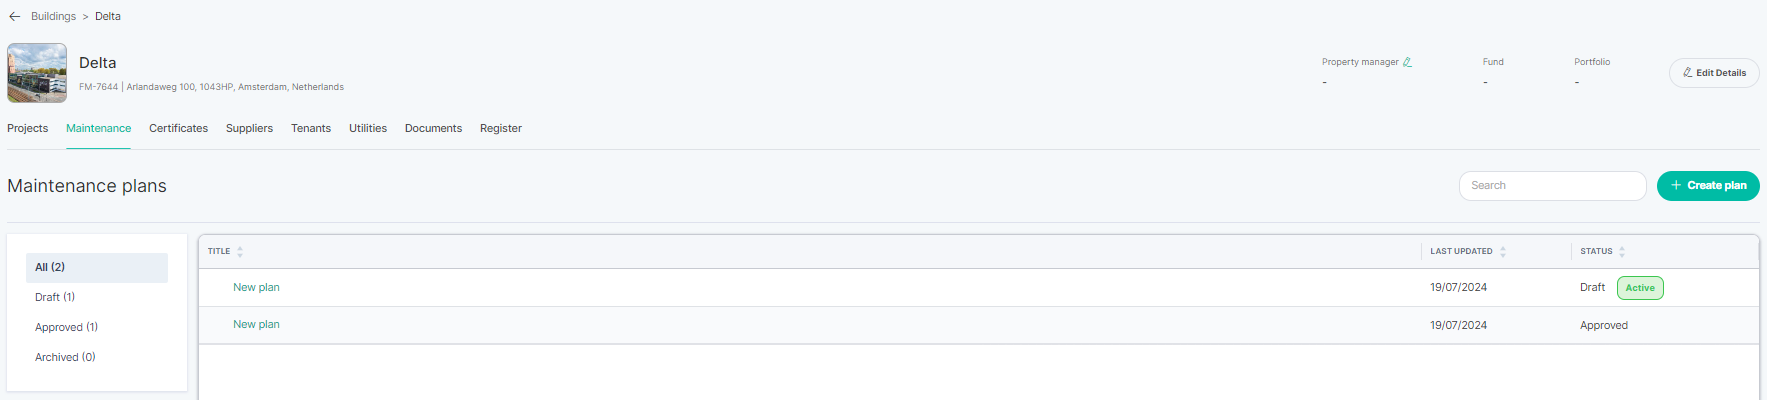1767x400 pixels.
Task: Open the Delta building thumbnail
Action: pos(37,73)
